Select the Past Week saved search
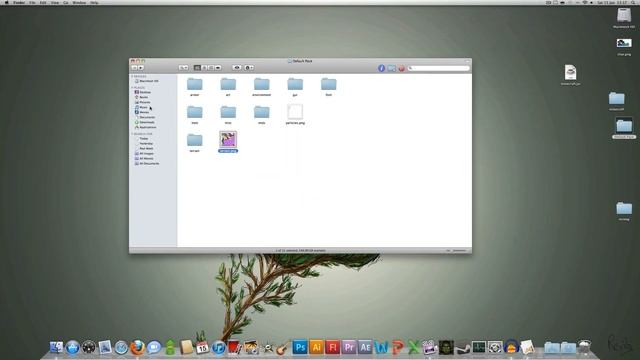The width and height of the screenshot is (640, 360). pos(144,149)
